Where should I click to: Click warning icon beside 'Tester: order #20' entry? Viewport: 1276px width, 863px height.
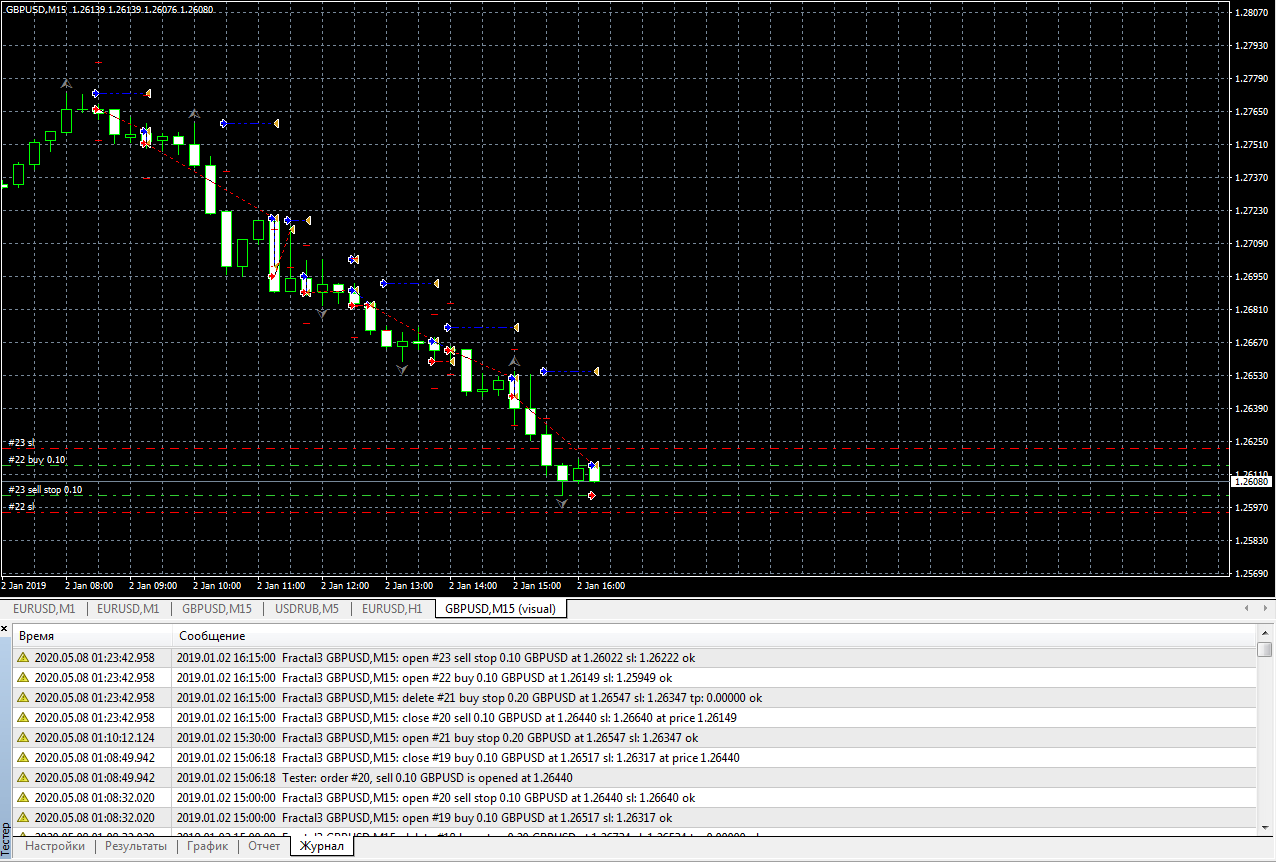pyautogui.click(x=23, y=778)
